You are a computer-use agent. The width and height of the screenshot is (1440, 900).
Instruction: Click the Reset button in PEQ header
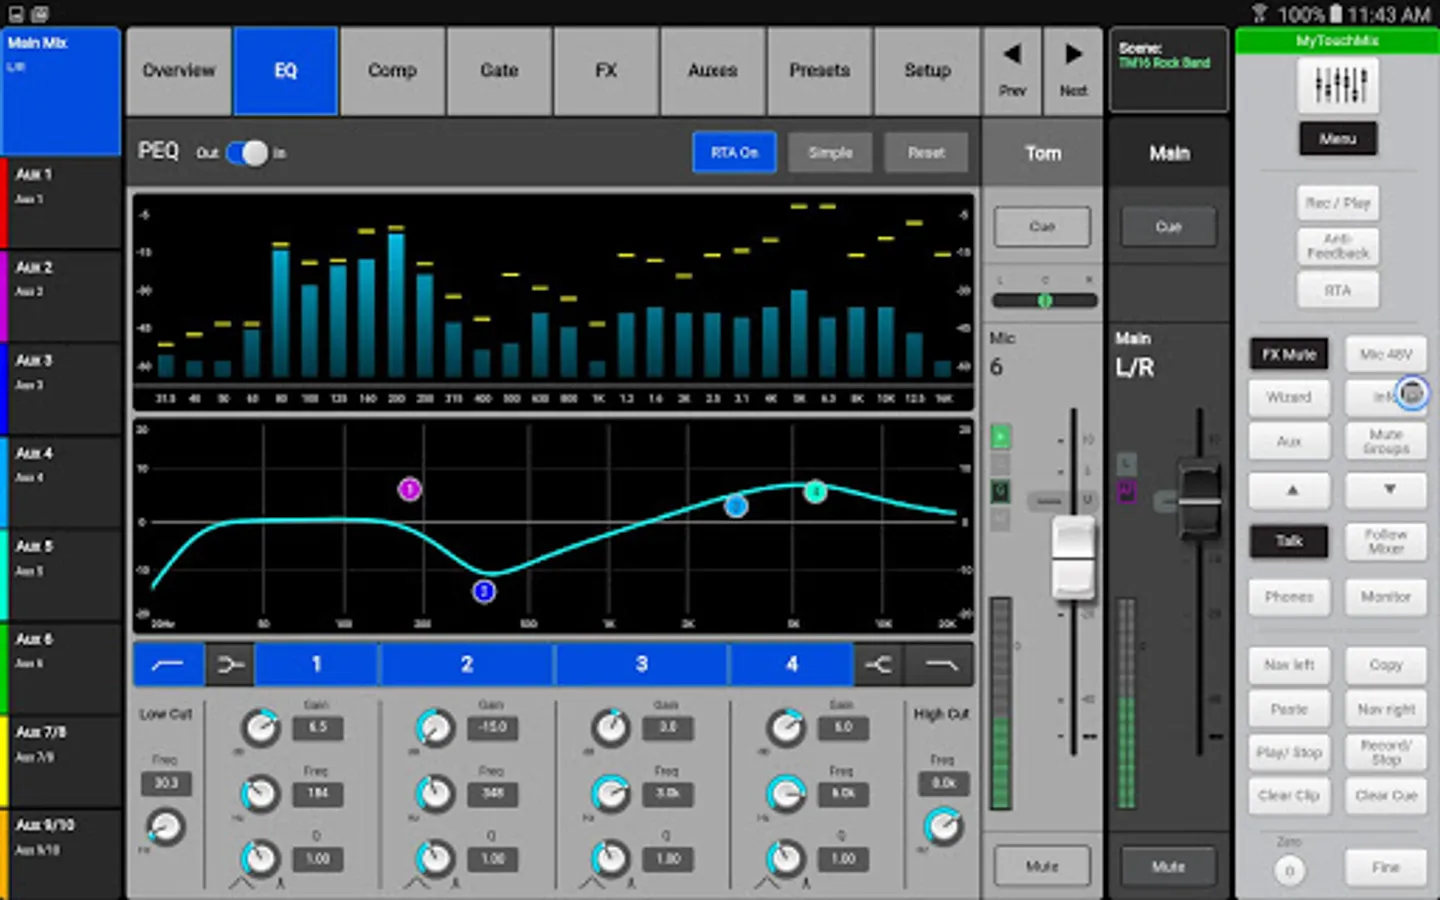(x=926, y=153)
